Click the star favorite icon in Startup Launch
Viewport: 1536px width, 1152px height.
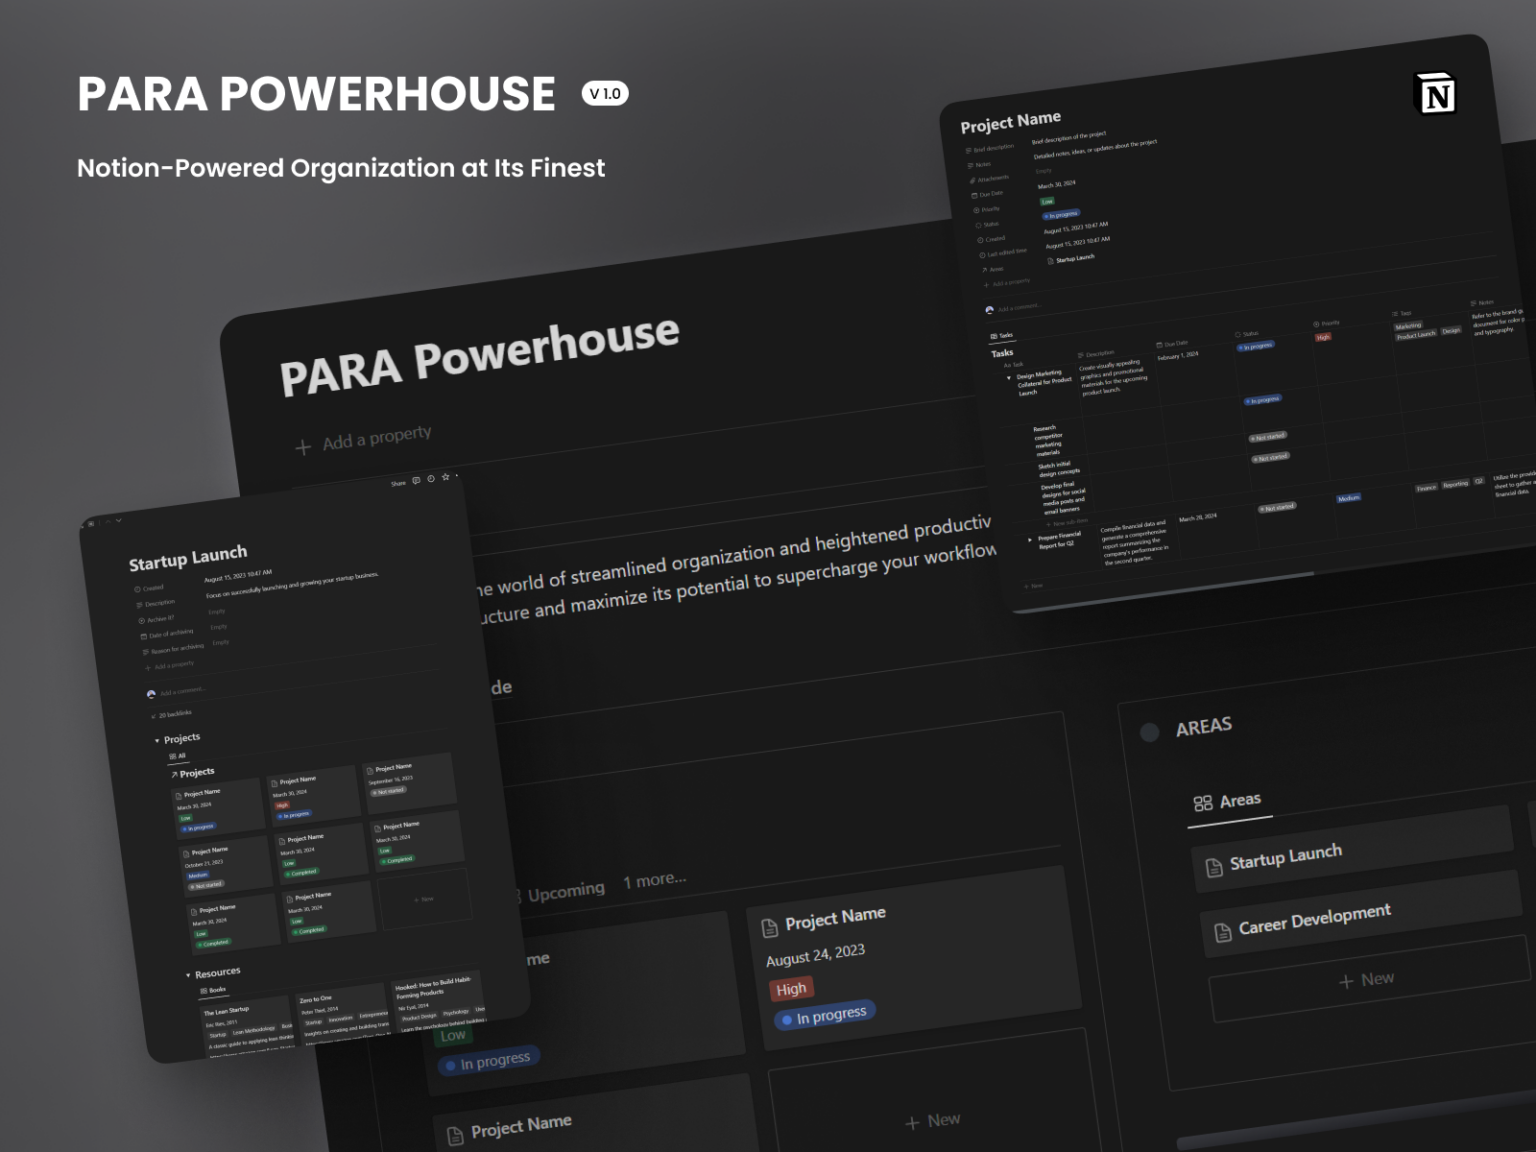pyautogui.click(x=446, y=477)
